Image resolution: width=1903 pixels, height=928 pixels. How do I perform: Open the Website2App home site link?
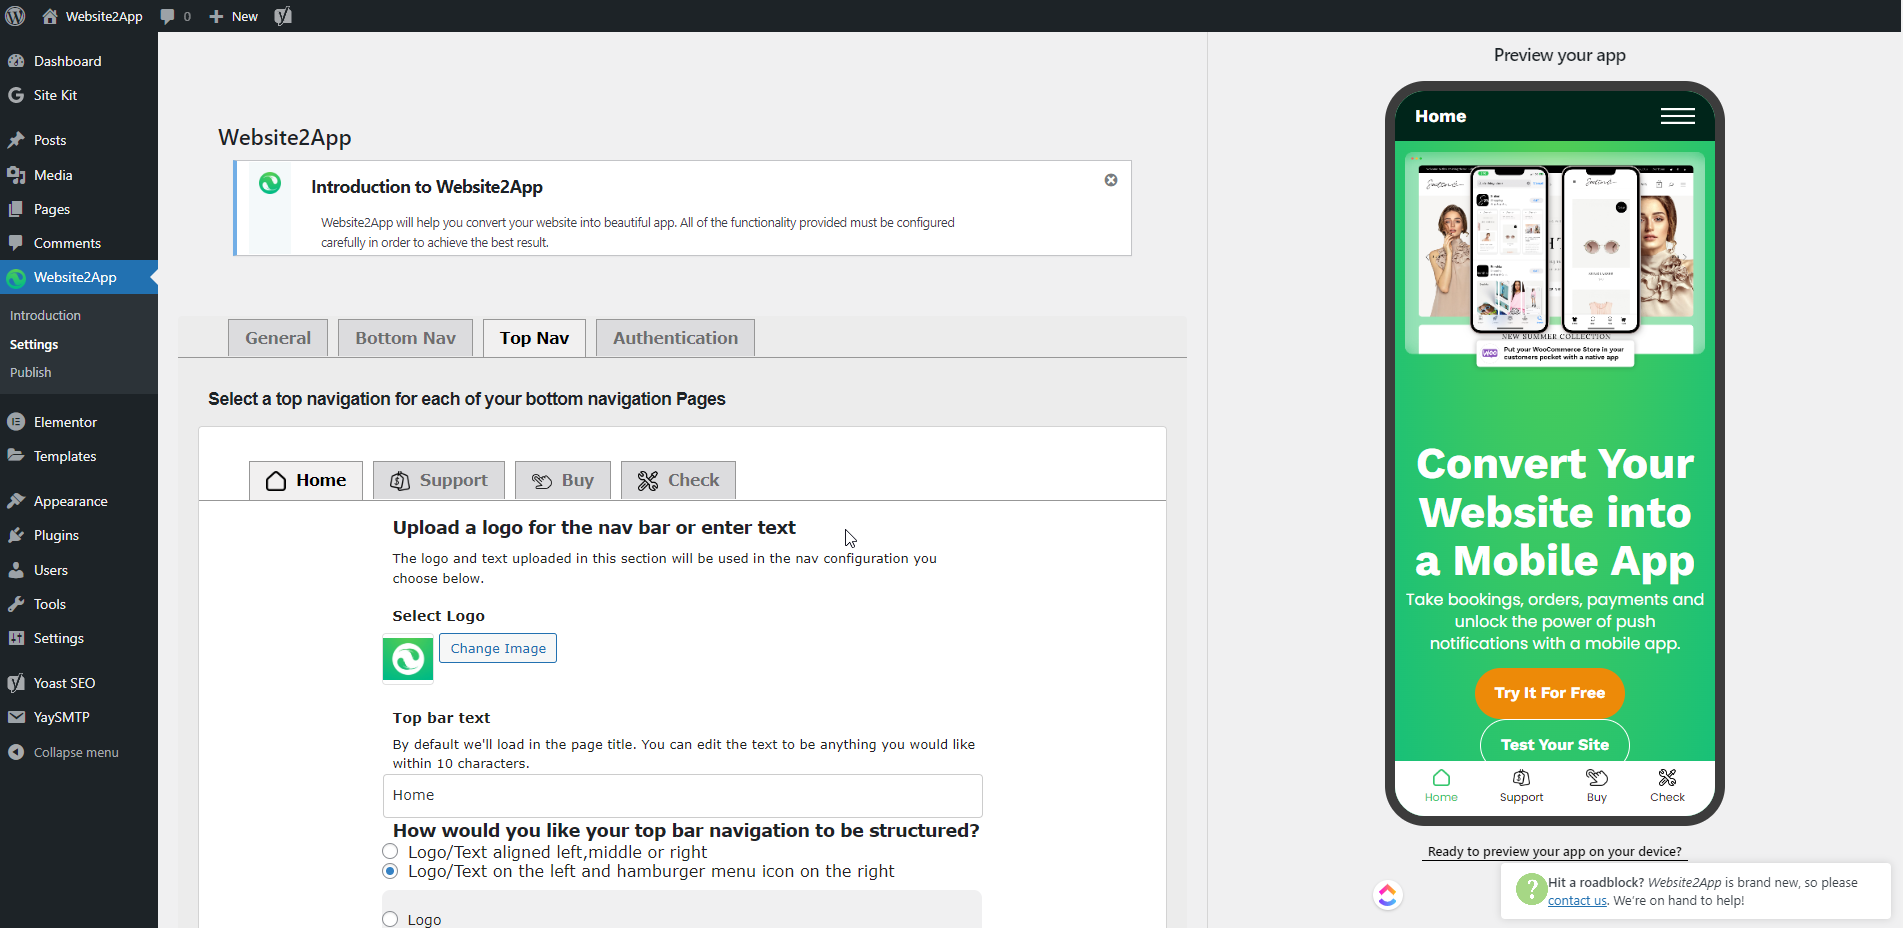(x=92, y=16)
